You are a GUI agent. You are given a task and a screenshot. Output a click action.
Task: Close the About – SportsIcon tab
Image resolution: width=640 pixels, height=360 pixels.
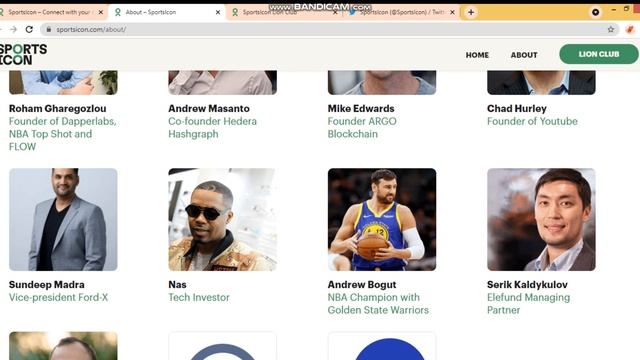tap(218, 12)
